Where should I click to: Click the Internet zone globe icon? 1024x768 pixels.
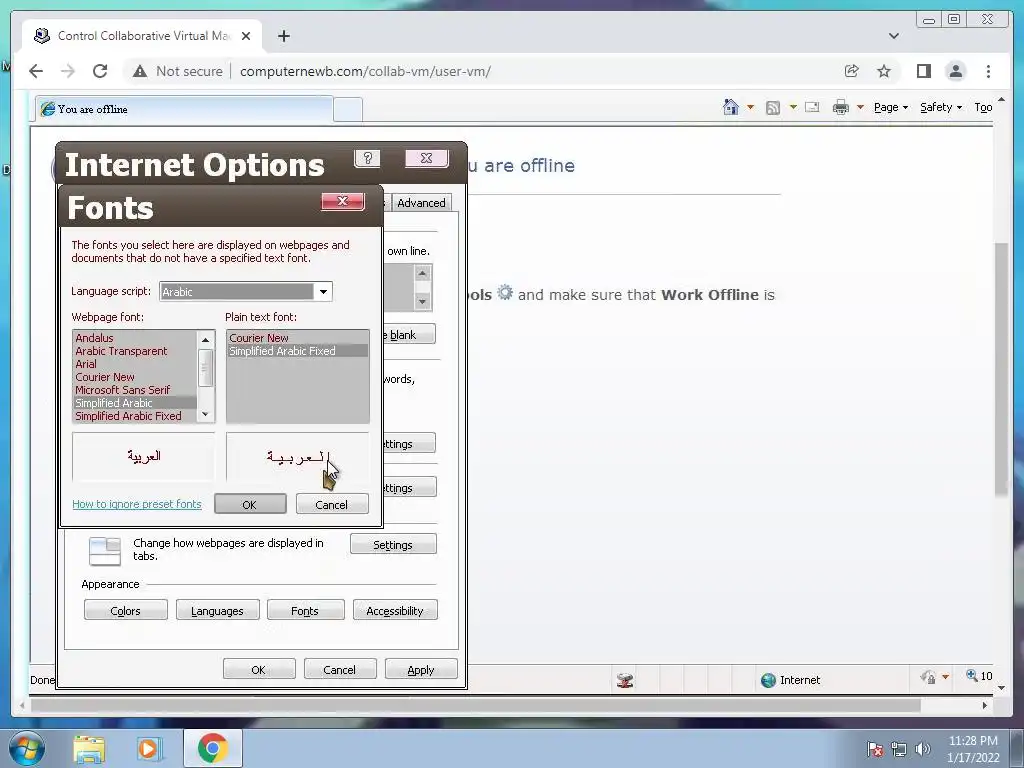(768, 680)
